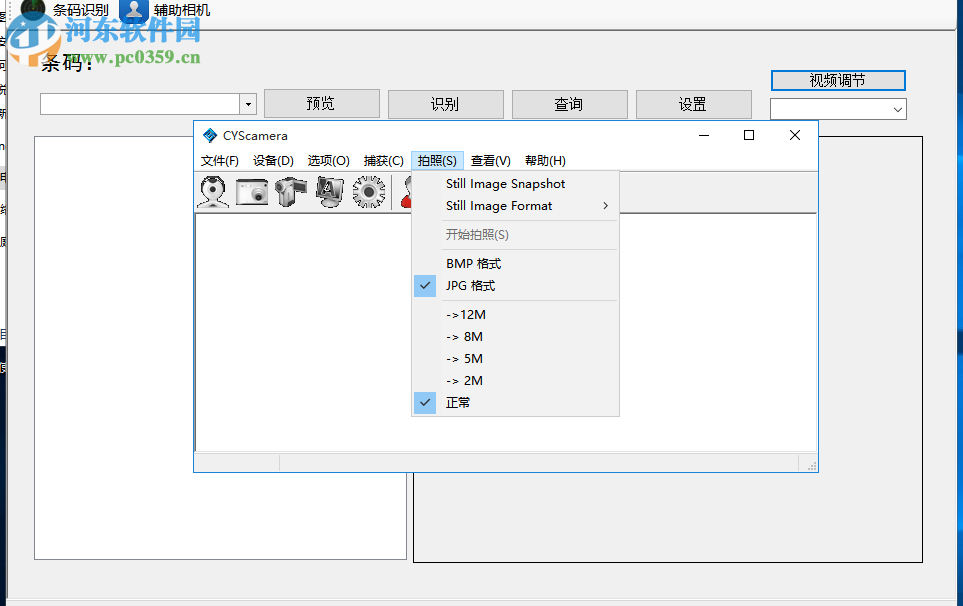This screenshot has width=963, height=606.
Task: Click the video camcorder icon in CYScamera toolbar
Action: tap(291, 192)
